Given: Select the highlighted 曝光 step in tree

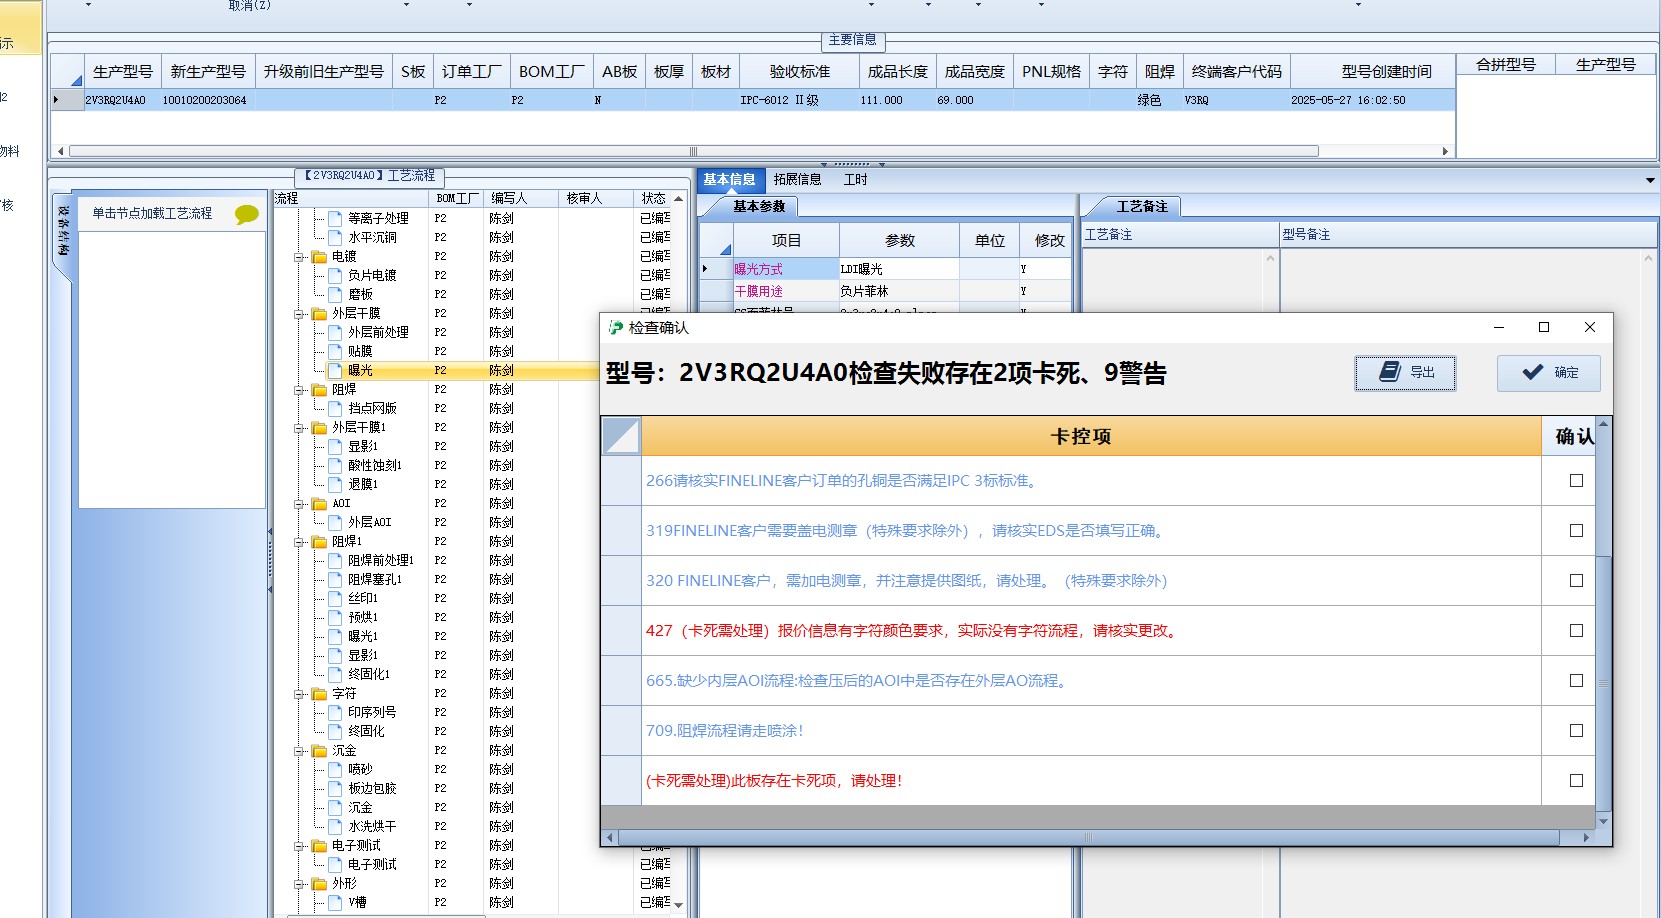Looking at the screenshot, I should pos(360,371).
